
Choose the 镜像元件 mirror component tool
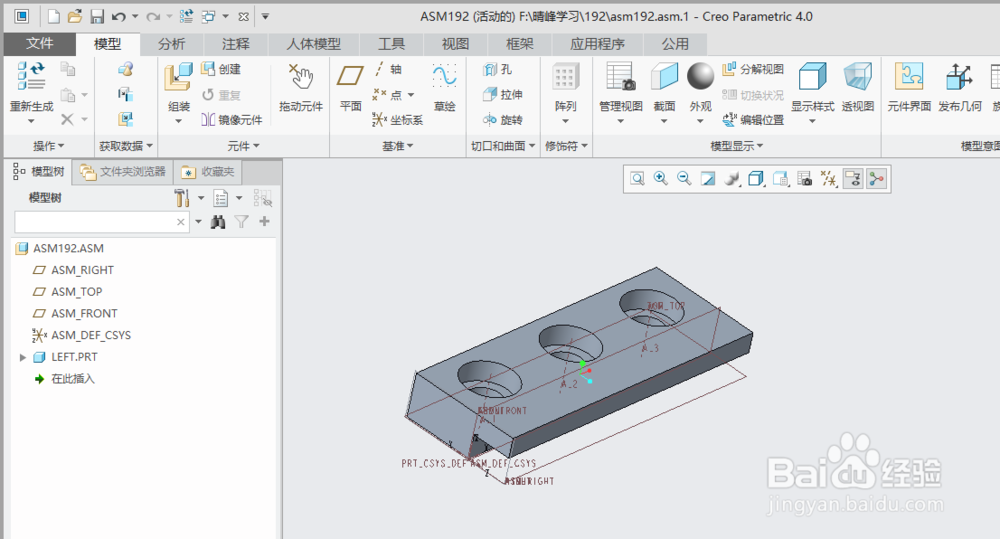(232, 120)
